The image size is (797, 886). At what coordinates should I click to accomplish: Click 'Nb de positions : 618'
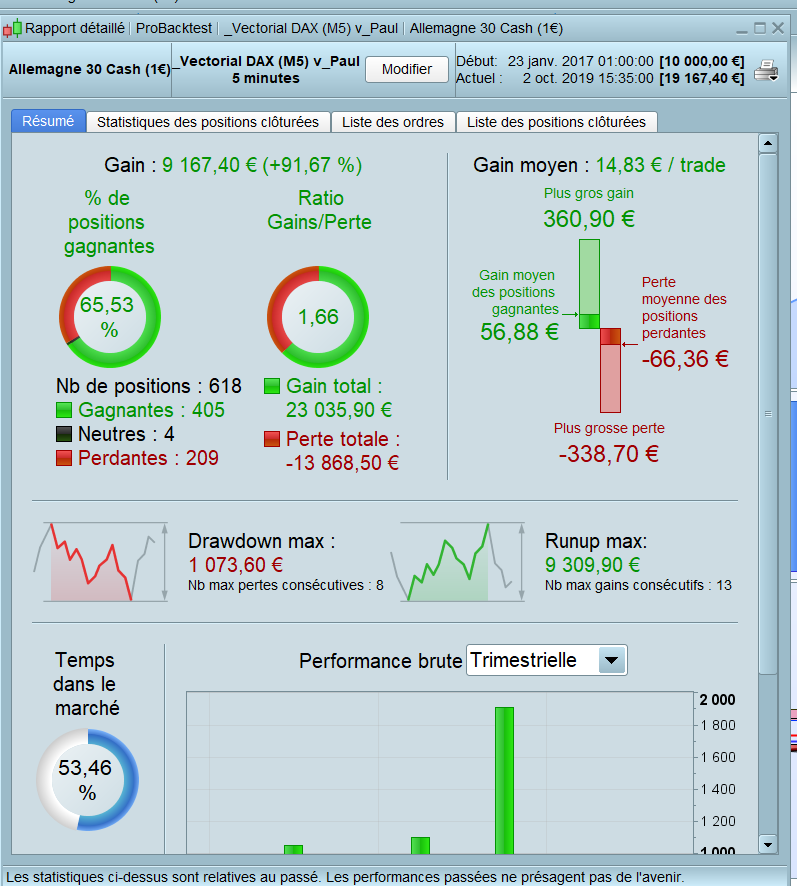(x=149, y=386)
